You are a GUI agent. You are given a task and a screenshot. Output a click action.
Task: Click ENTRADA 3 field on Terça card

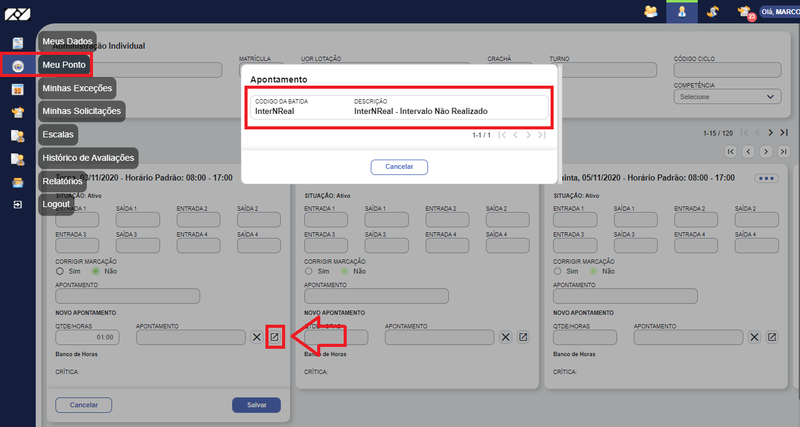coord(77,245)
